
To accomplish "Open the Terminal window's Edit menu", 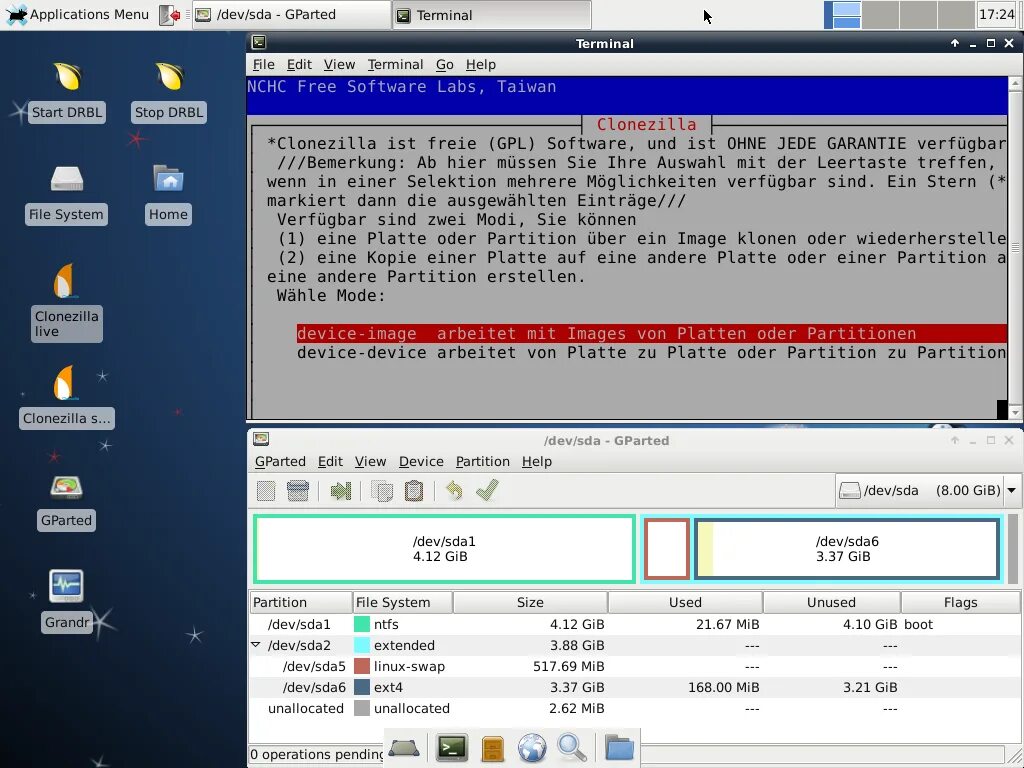I will pos(299,64).
